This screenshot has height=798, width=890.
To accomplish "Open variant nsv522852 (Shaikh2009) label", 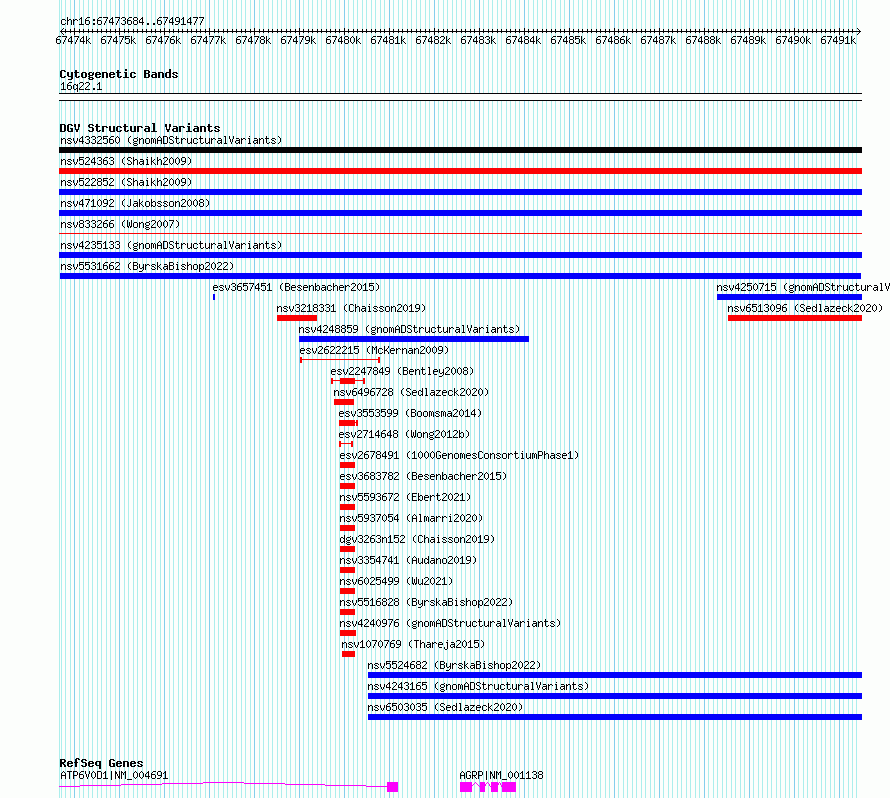I will click(126, 182).
